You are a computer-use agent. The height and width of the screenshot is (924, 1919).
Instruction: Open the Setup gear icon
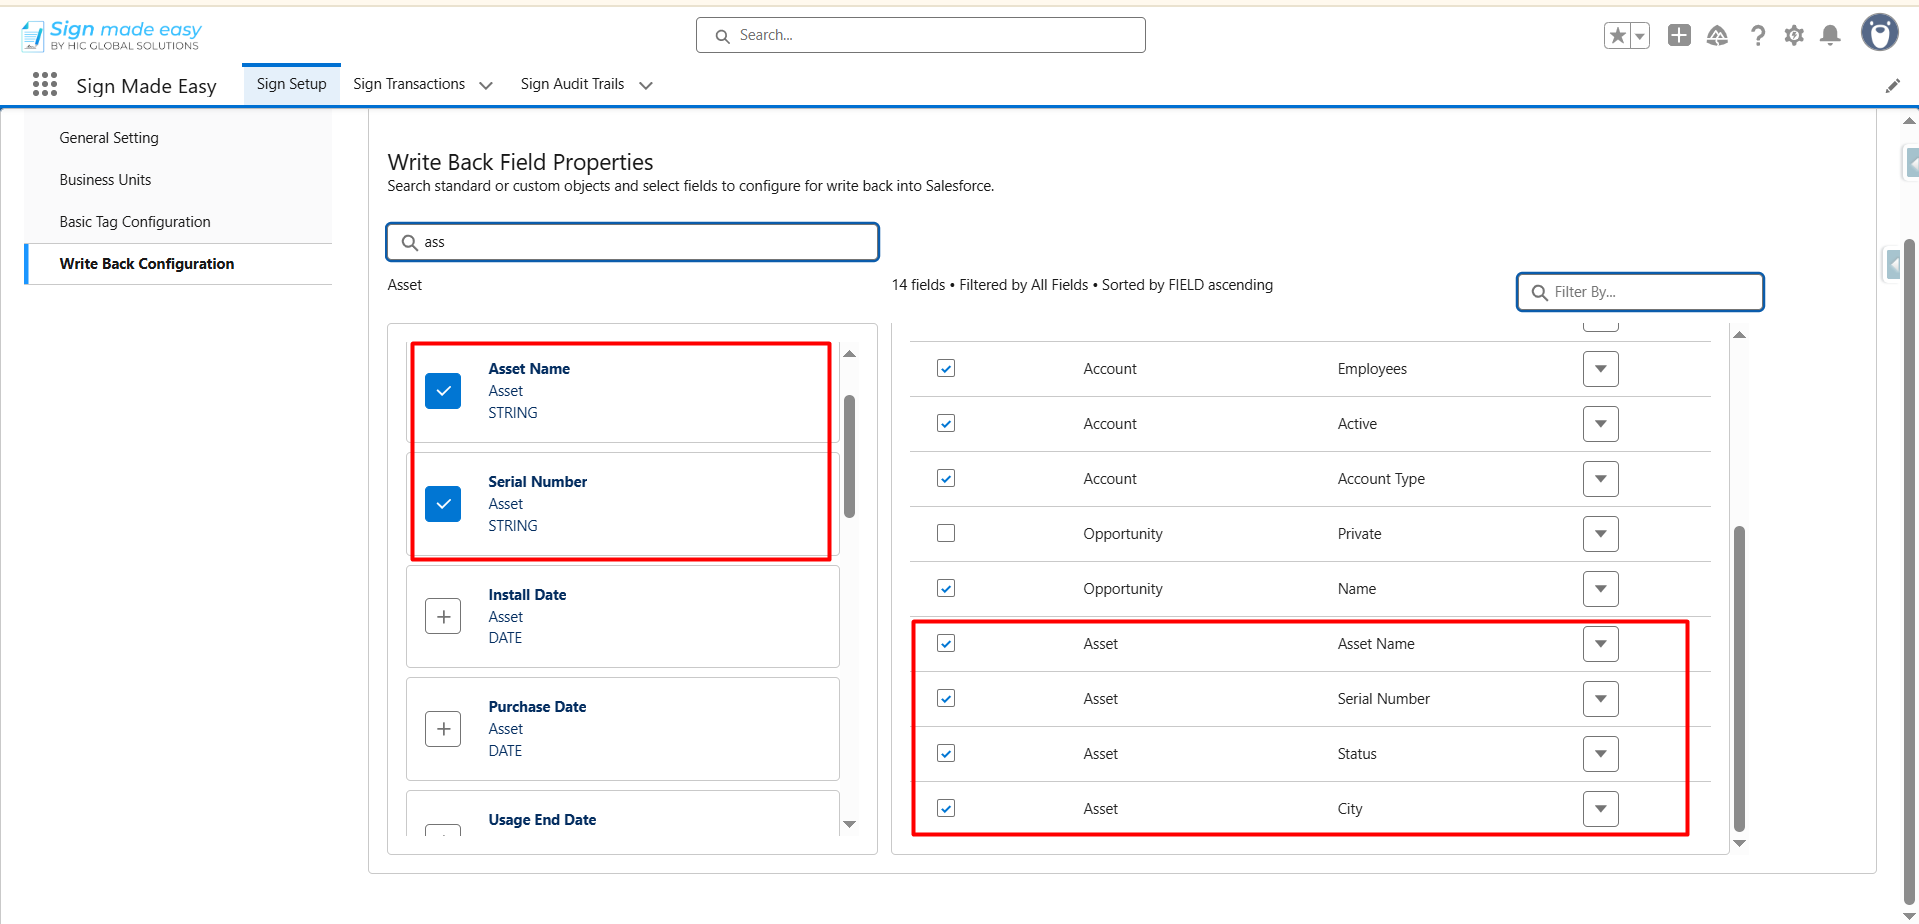coord(1794,36)
